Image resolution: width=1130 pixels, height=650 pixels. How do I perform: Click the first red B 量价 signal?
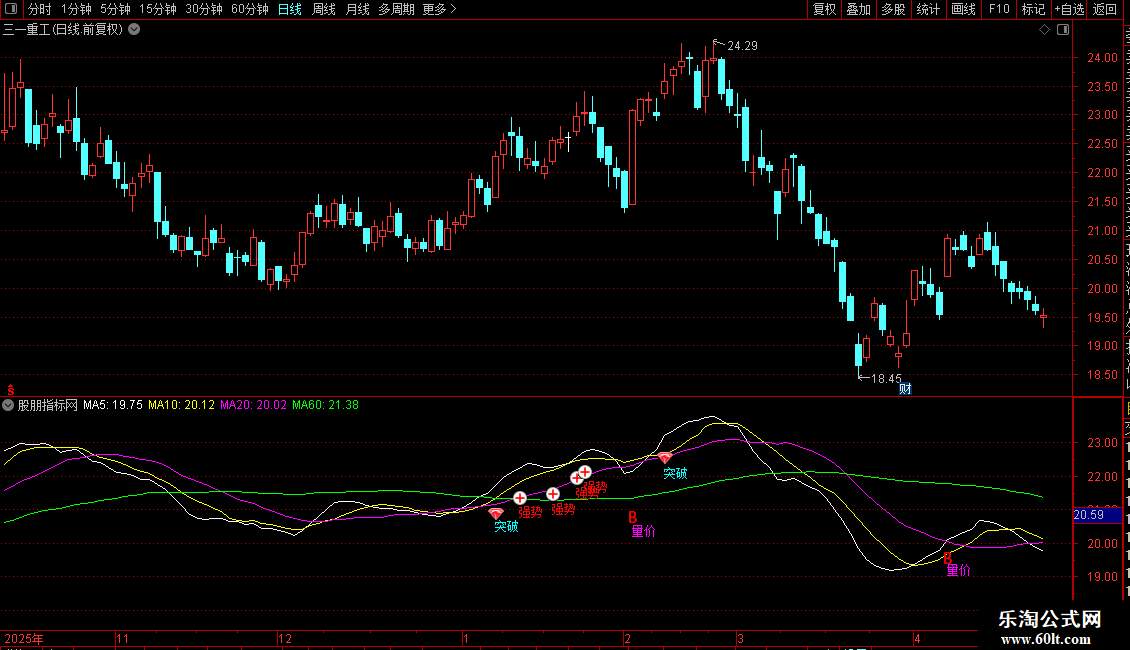[633, 517]
